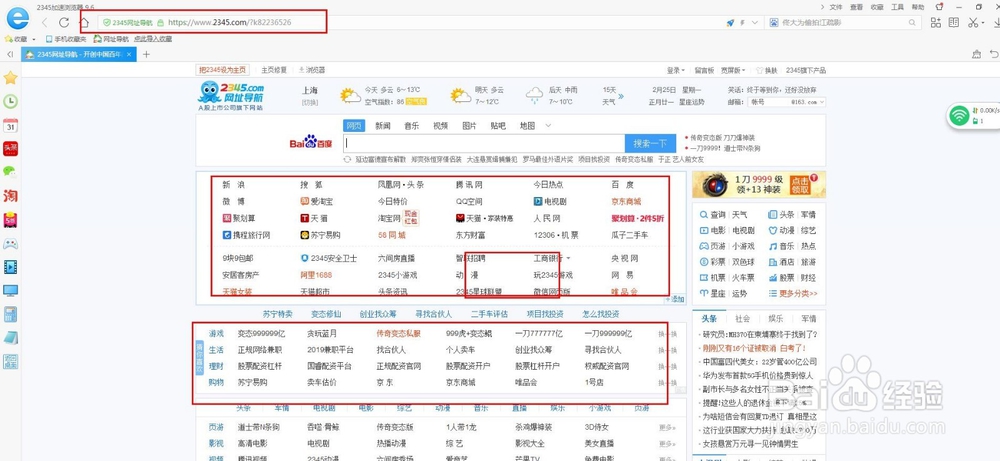
Task: Click the 点击领取 ad button
Action: [799, 185]
